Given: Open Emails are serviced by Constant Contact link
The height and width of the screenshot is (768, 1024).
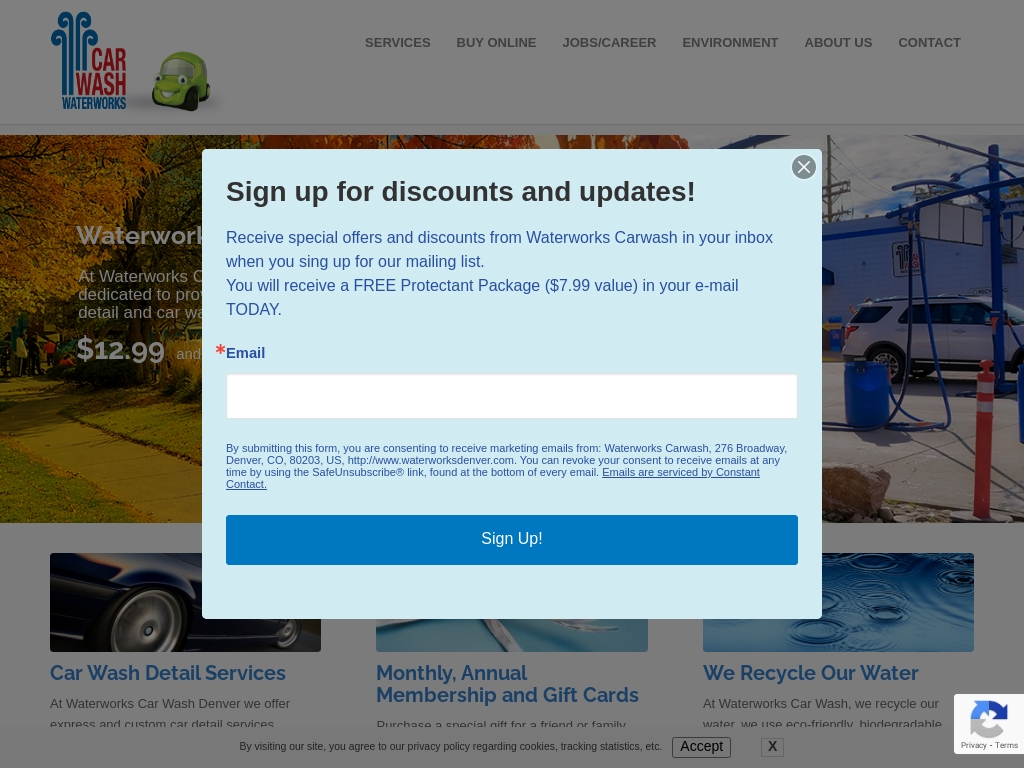Looking at the screenshot, I should pyautogui.click(x=493, y=478).
